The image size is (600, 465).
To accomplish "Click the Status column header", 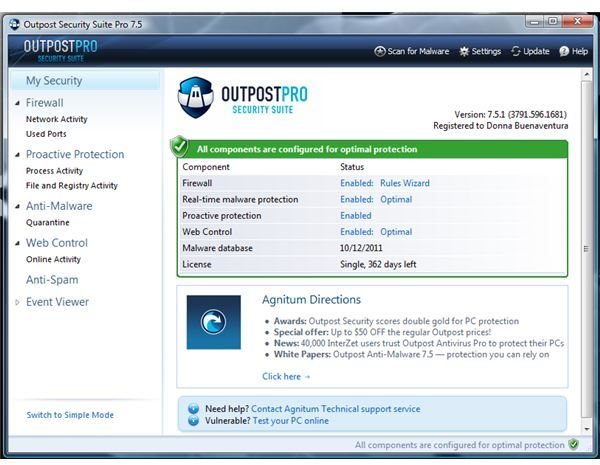I will [x=352, y=167].
